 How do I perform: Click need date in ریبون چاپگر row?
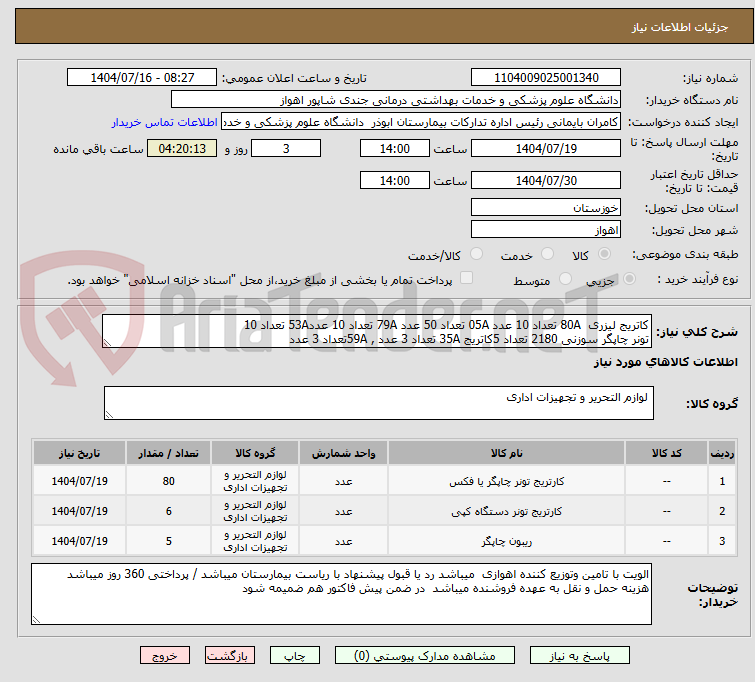click(79, 541)
